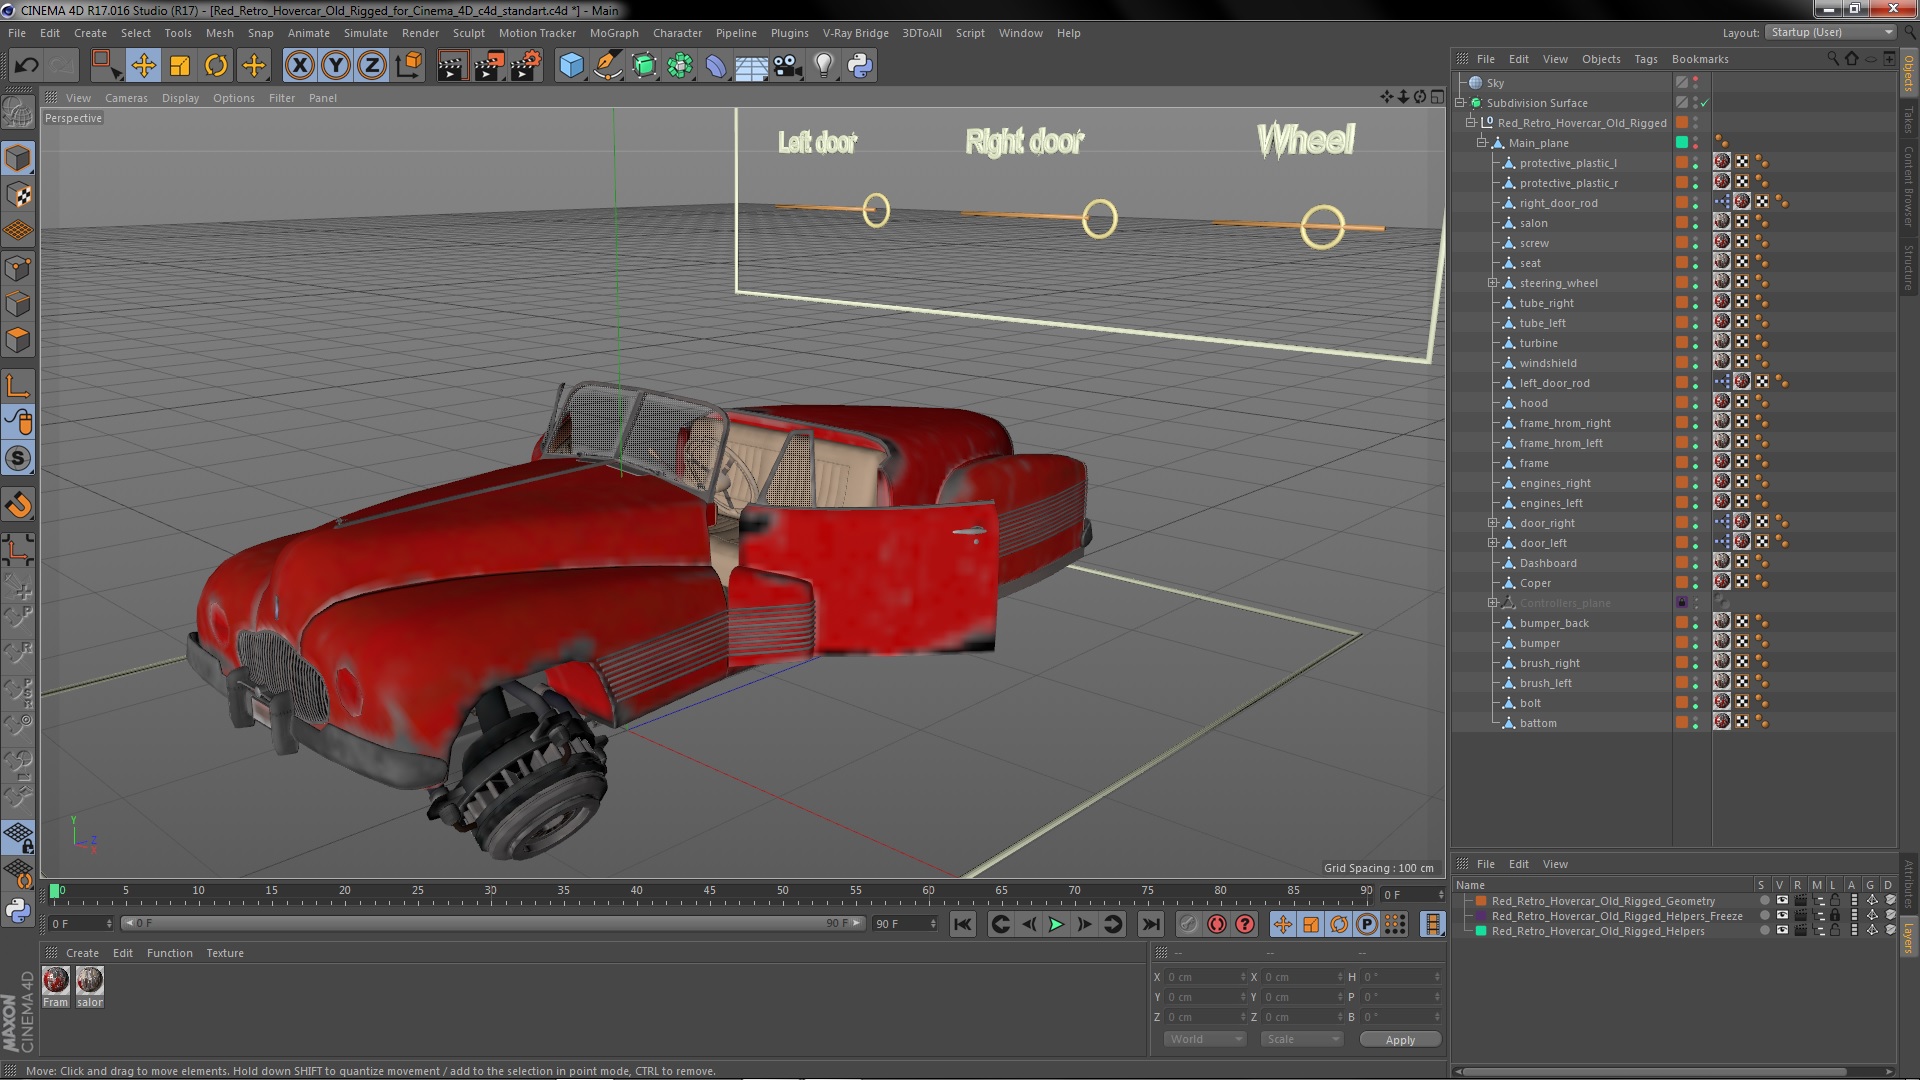Toggle visibility eye of Helpers_Freeze layer
Screen dimensions: 1920x1080
click(x=1781, y=916)
